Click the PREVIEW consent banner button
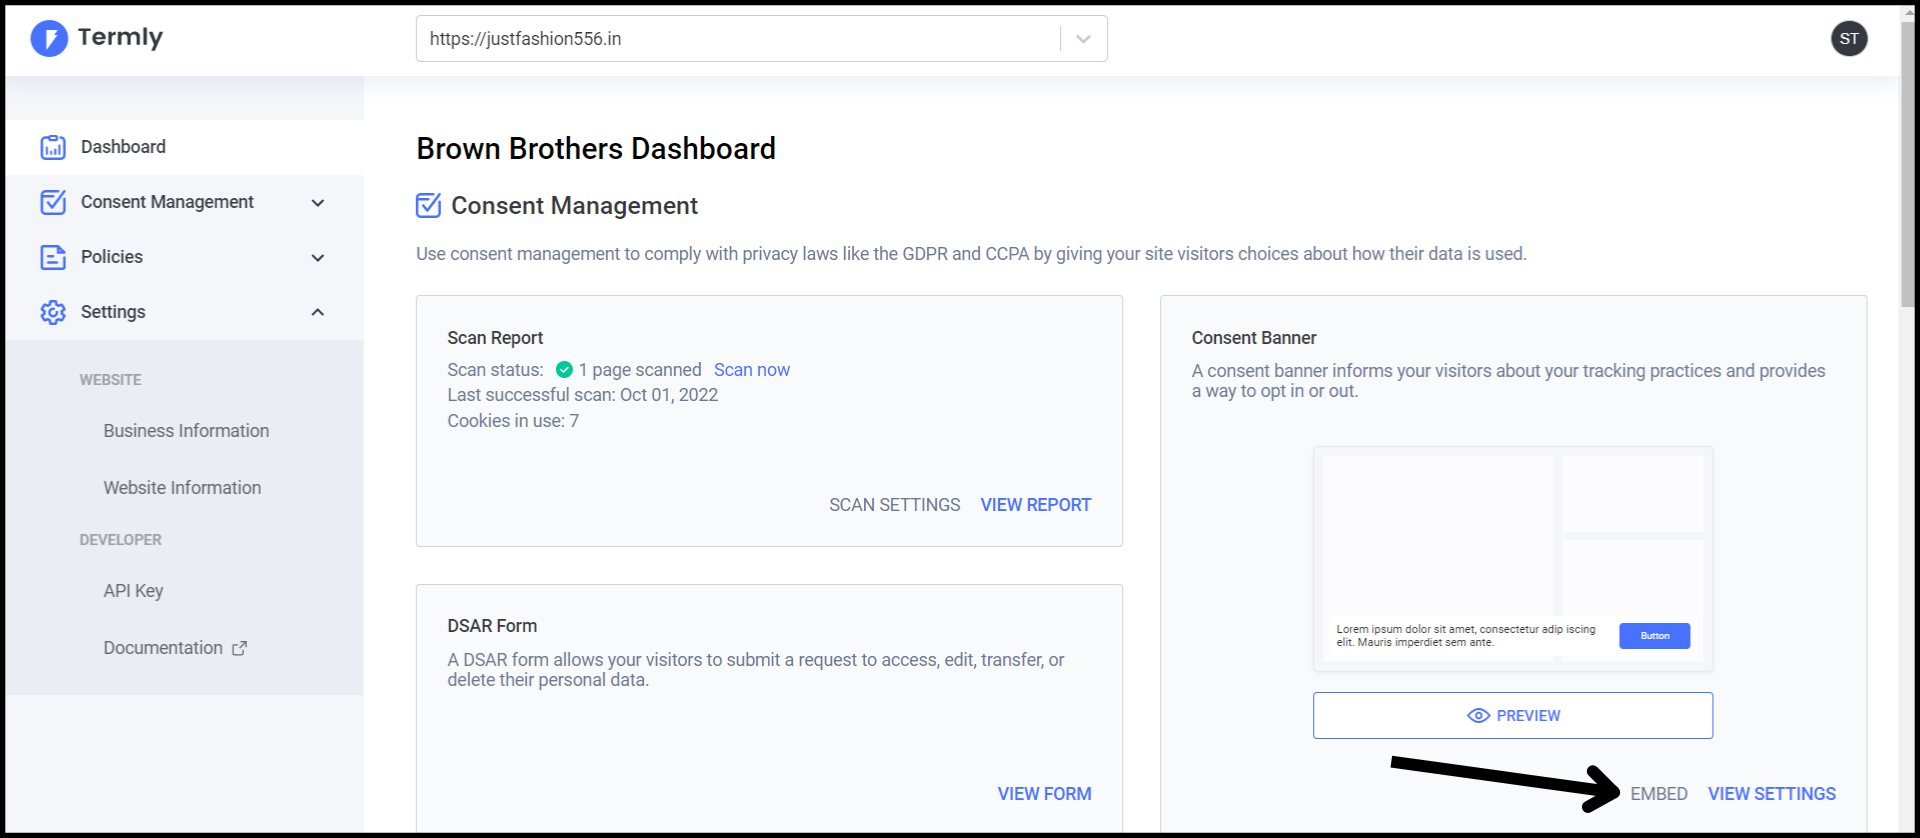Image resolution: width=1920 pixels, height=838 pixels. click(1513, 716)
